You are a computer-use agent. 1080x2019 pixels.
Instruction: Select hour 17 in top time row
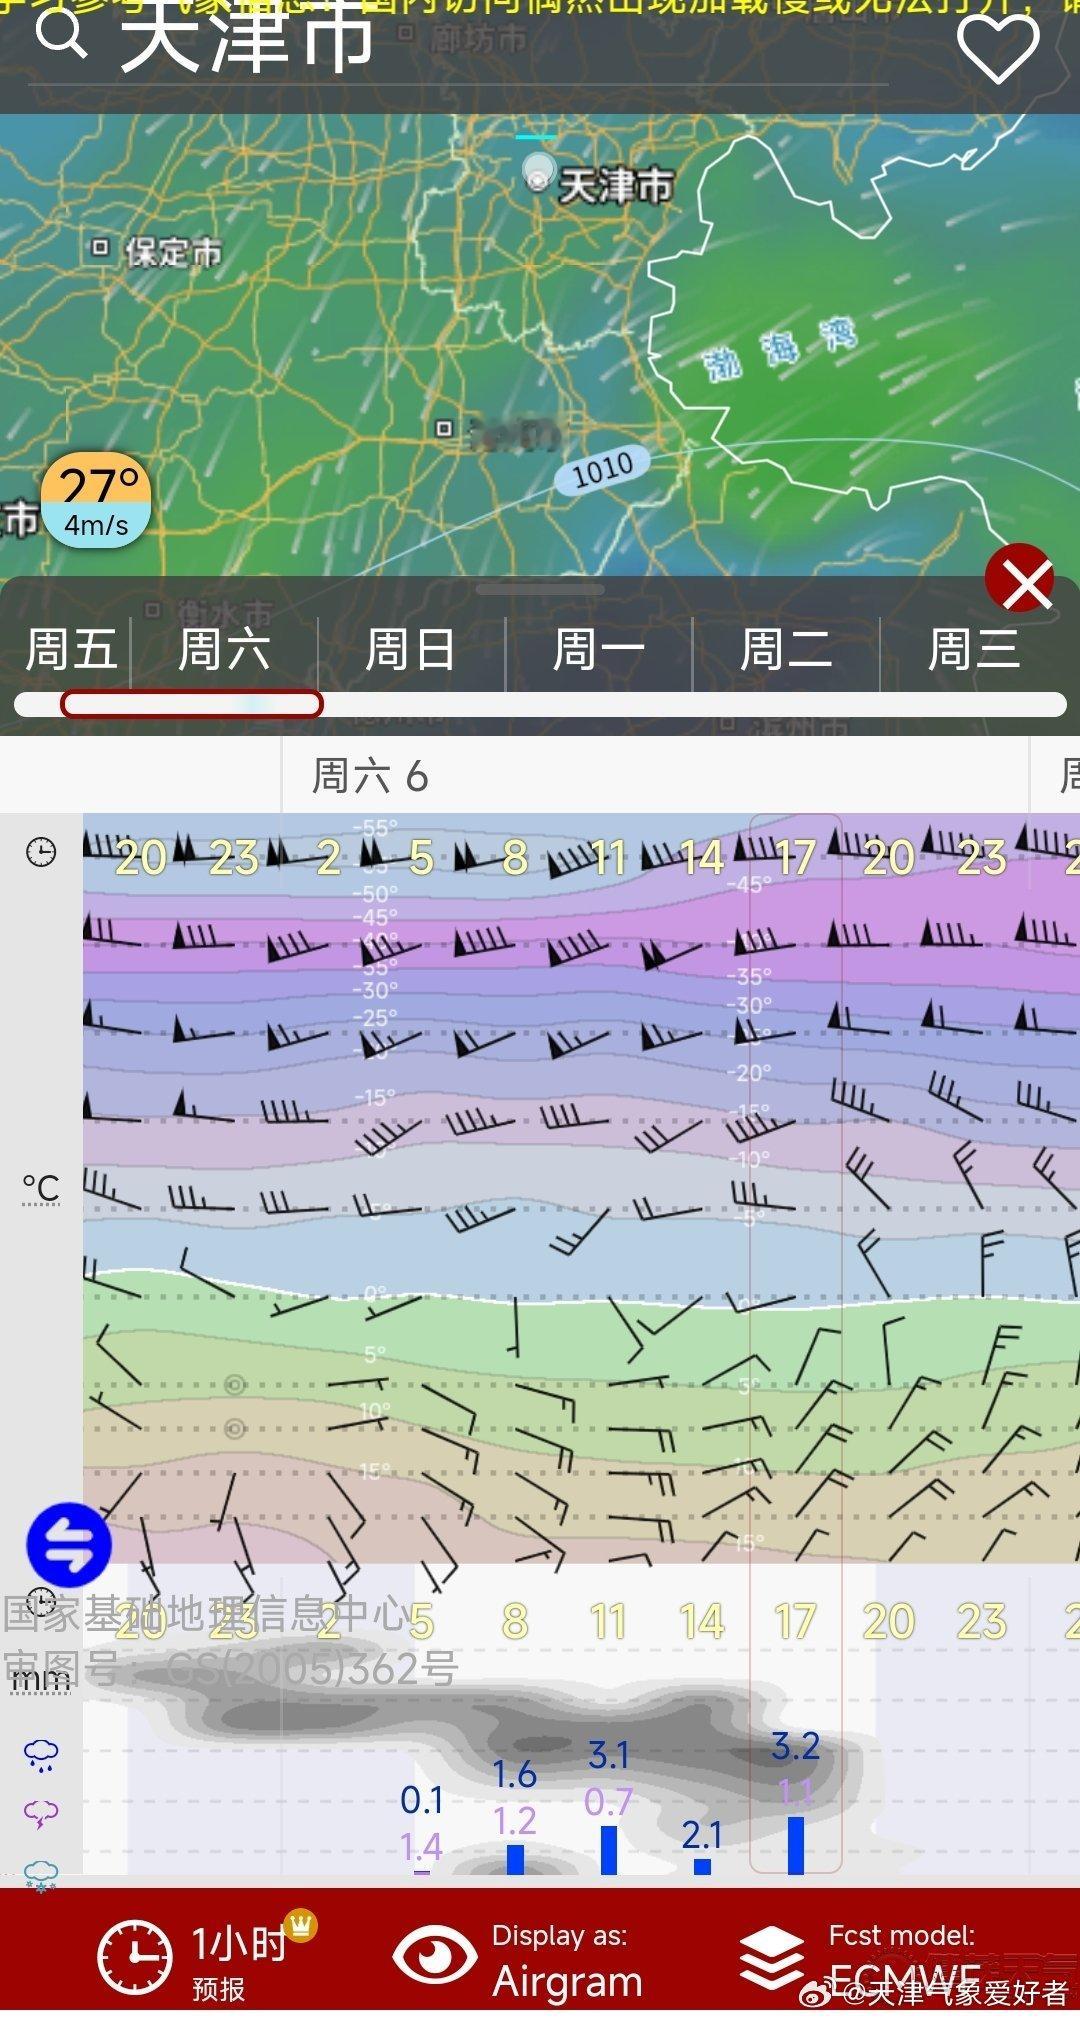coord(796,858)
